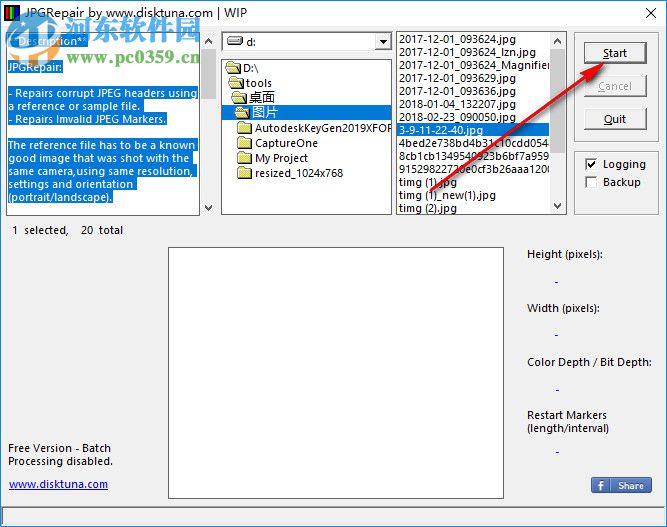Viewport: 667px width, 527px height.
Task: Click the My Project folder icon
Action: pyautogui.click(x=244, y=158)
